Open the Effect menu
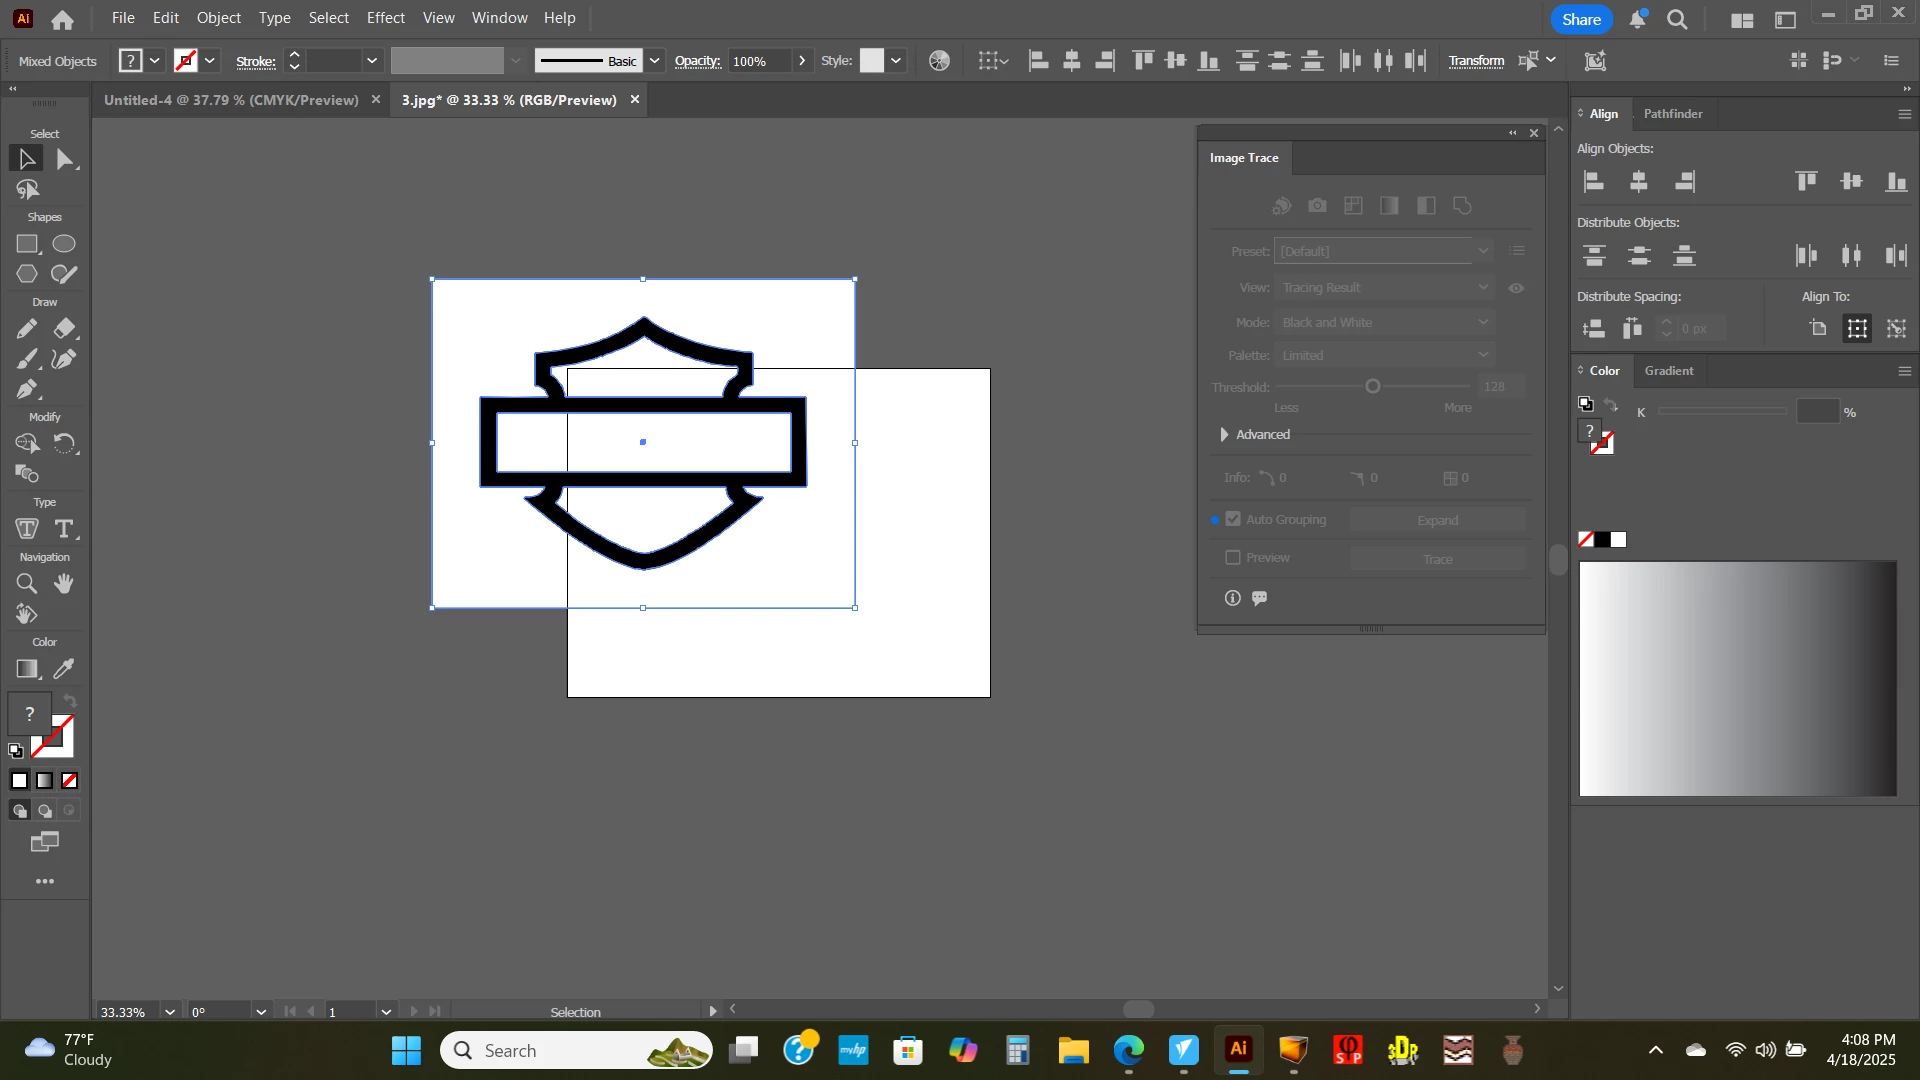The width and height of the screenshot is (1920, 1080). (385, 18)
